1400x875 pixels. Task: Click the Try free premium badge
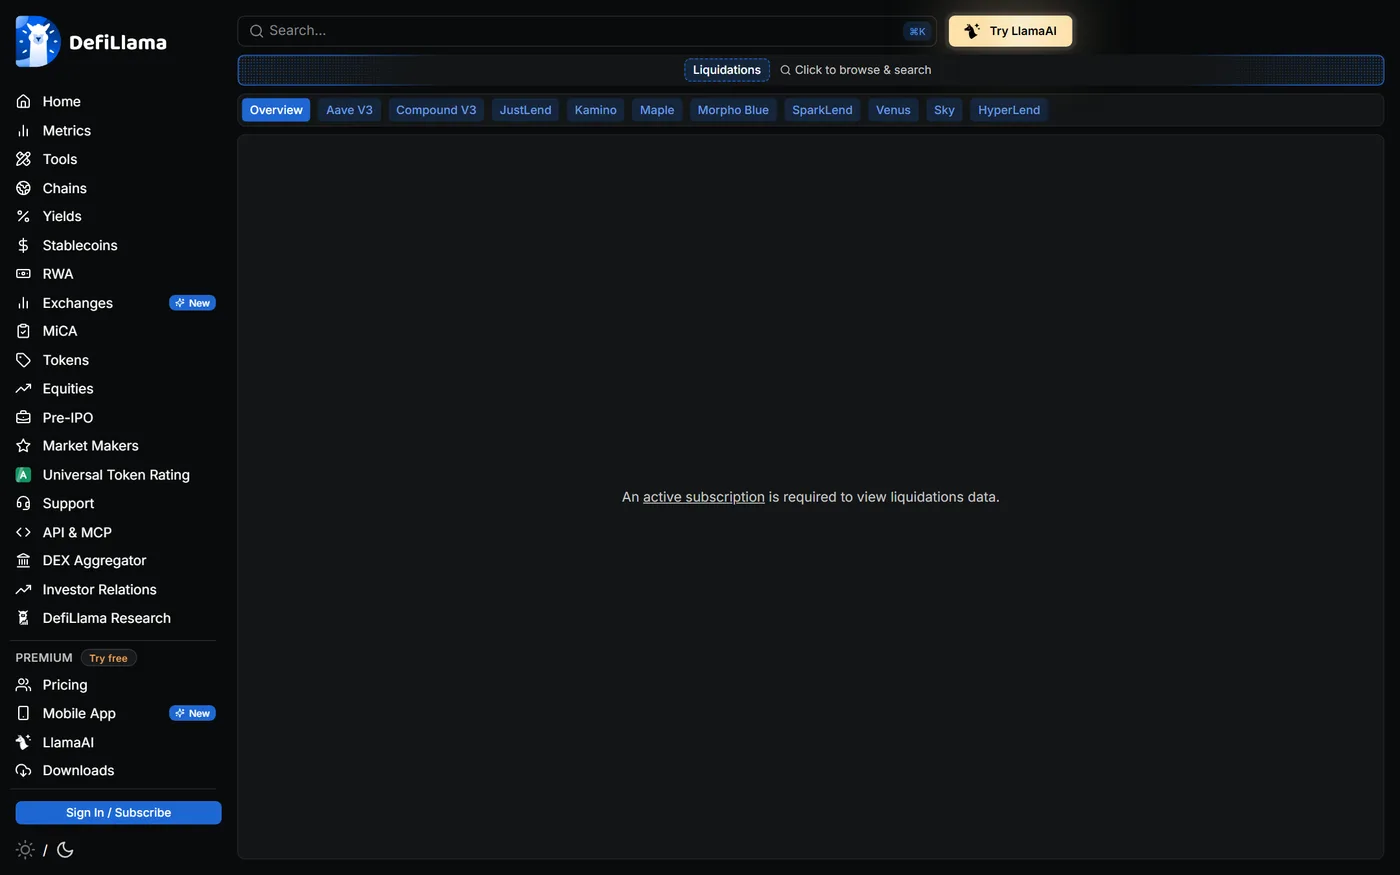tap(108, 658)
